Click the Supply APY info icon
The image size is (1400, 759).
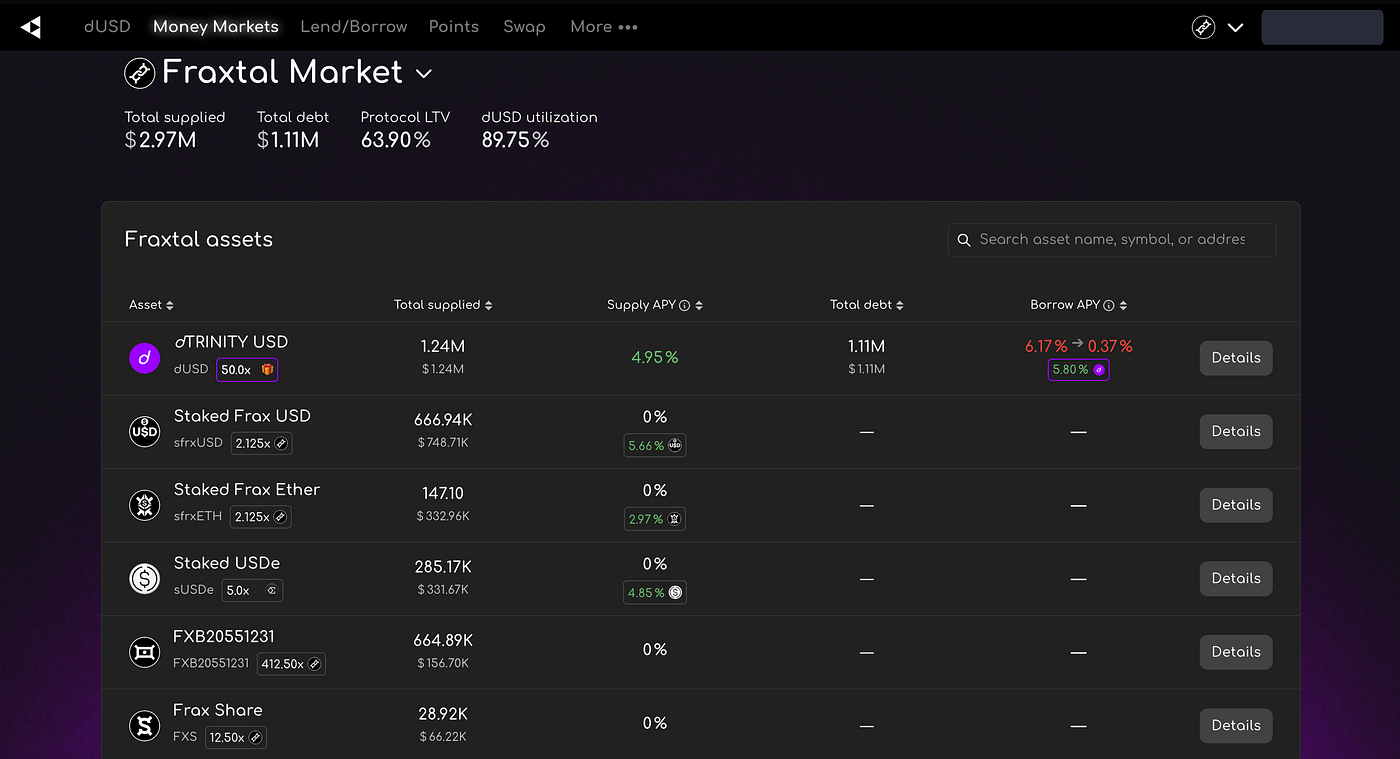pos(685,305)
